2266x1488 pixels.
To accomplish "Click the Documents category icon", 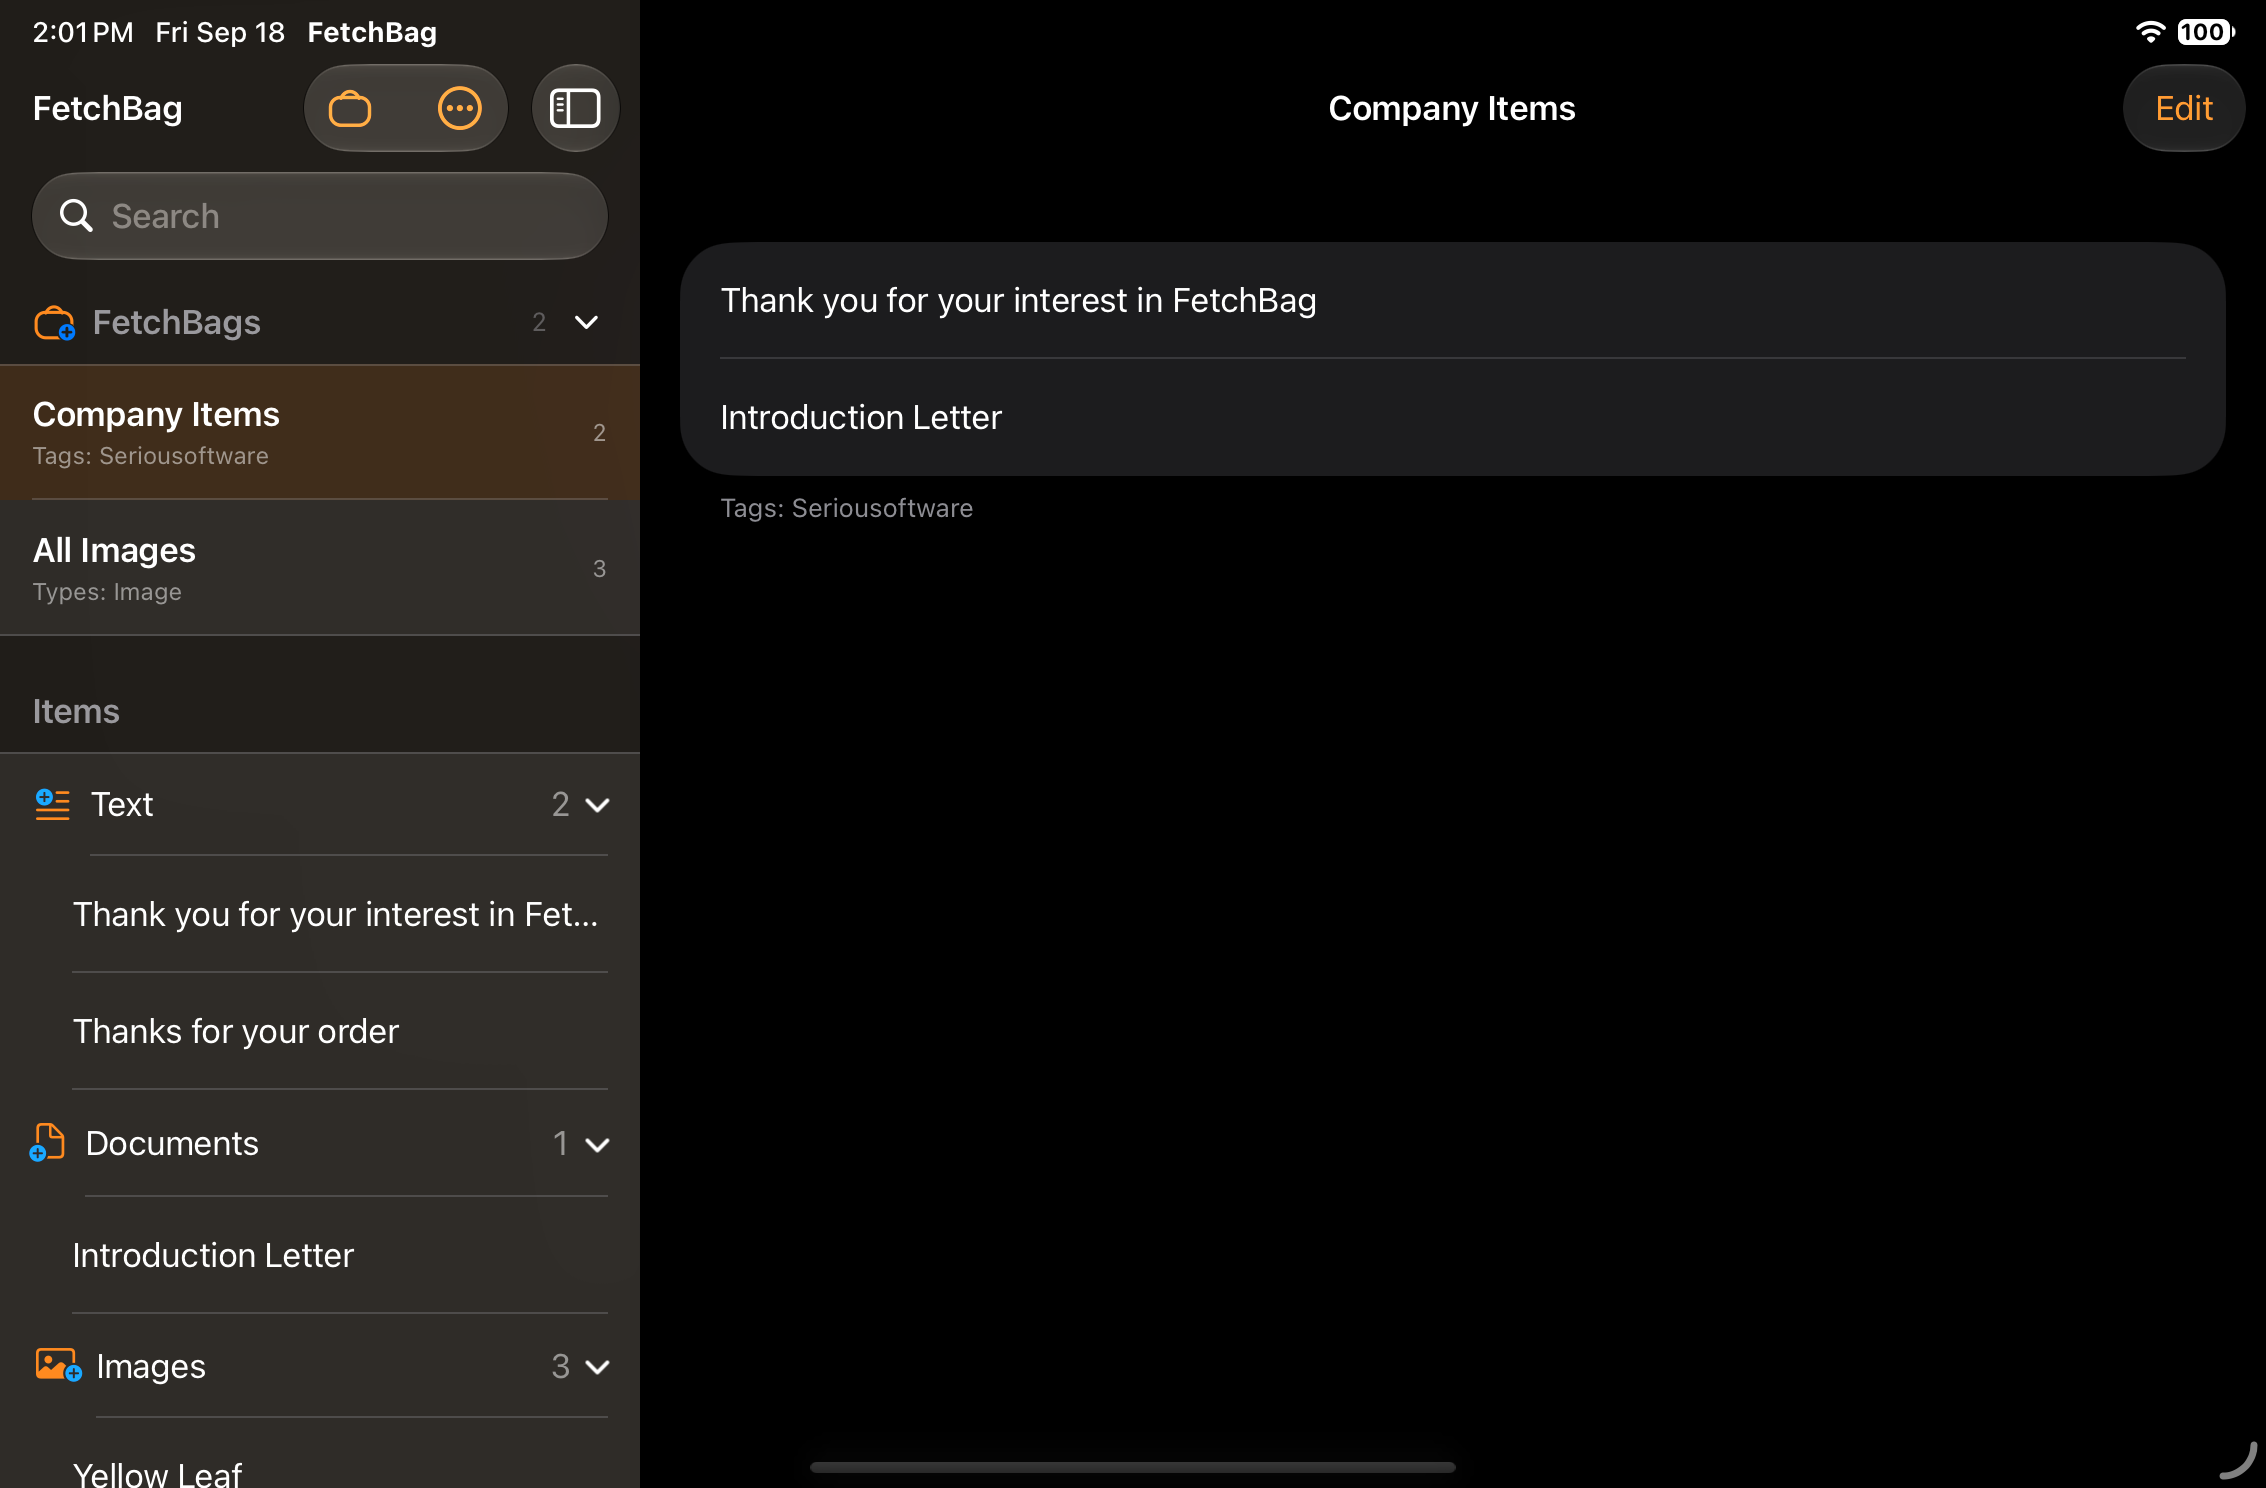I will 47,1143.
